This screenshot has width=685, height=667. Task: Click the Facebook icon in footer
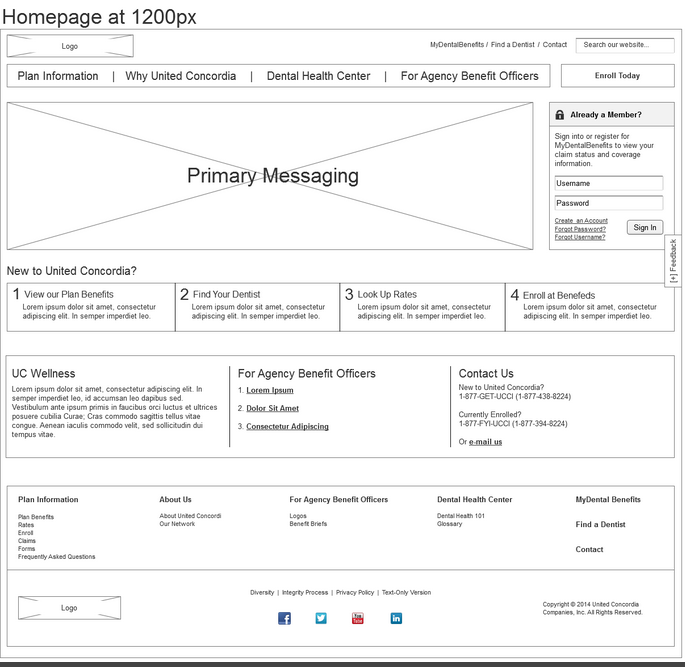tap(284, 619)
